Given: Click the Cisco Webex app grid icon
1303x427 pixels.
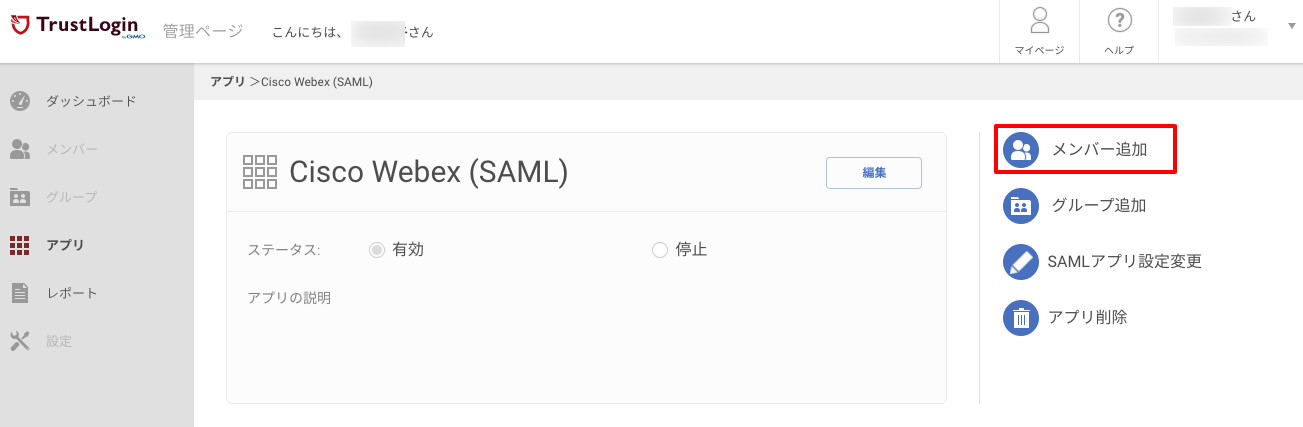Looking at the screenshot, I should [x=260, y=172].
